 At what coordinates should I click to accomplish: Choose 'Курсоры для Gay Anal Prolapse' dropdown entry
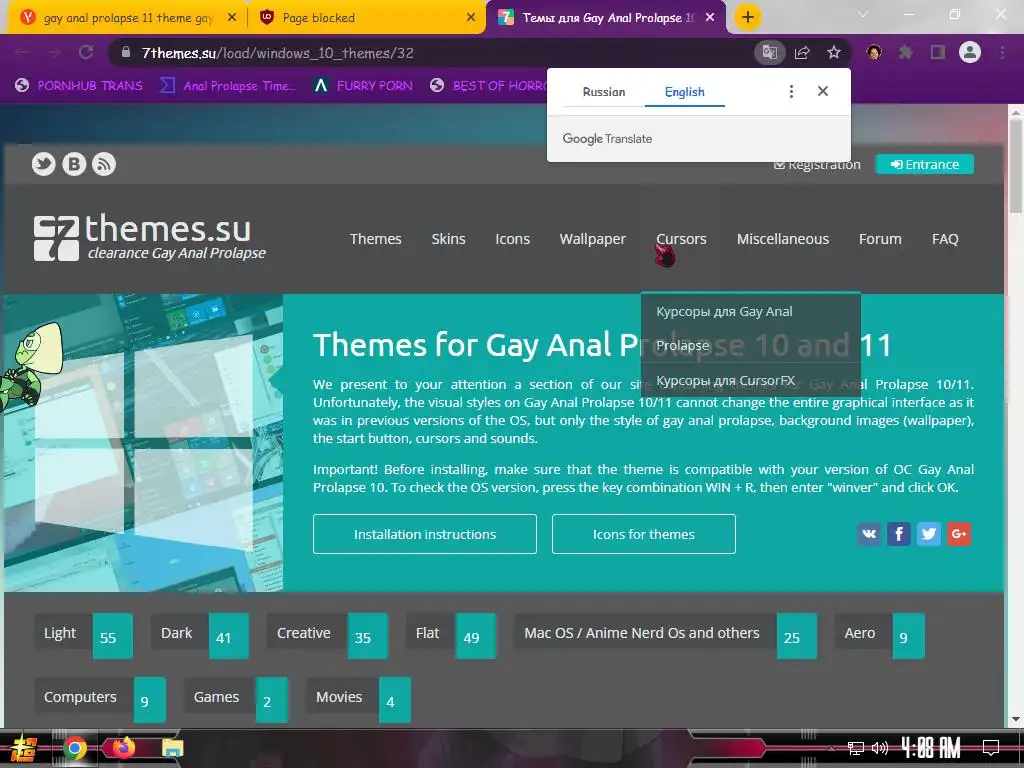click(x=724, y=328)
